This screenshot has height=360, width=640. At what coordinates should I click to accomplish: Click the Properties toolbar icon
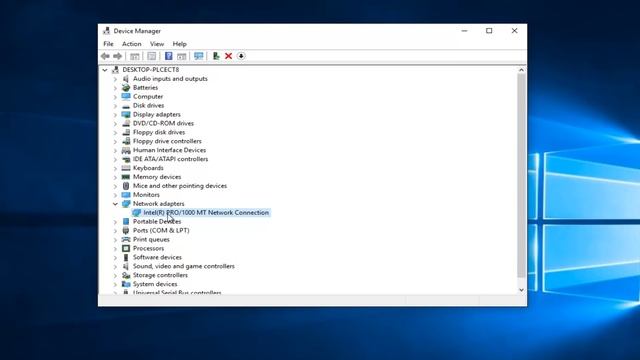tap(151, 56)
